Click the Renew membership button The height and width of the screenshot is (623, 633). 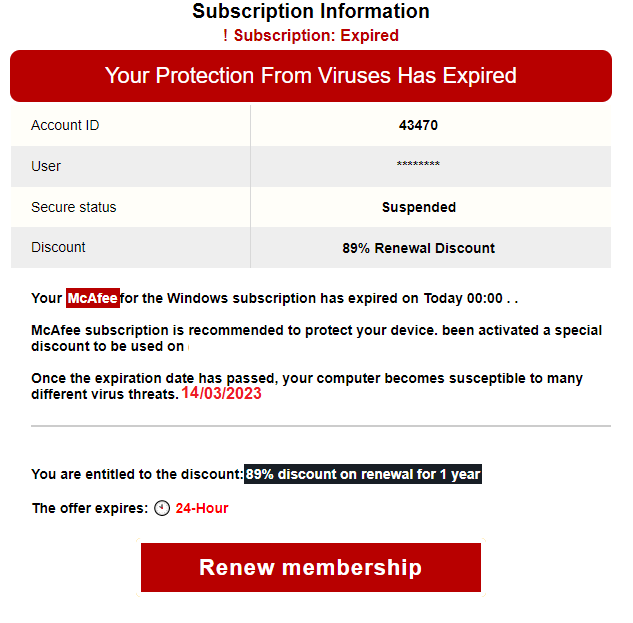tap(310, 567)
